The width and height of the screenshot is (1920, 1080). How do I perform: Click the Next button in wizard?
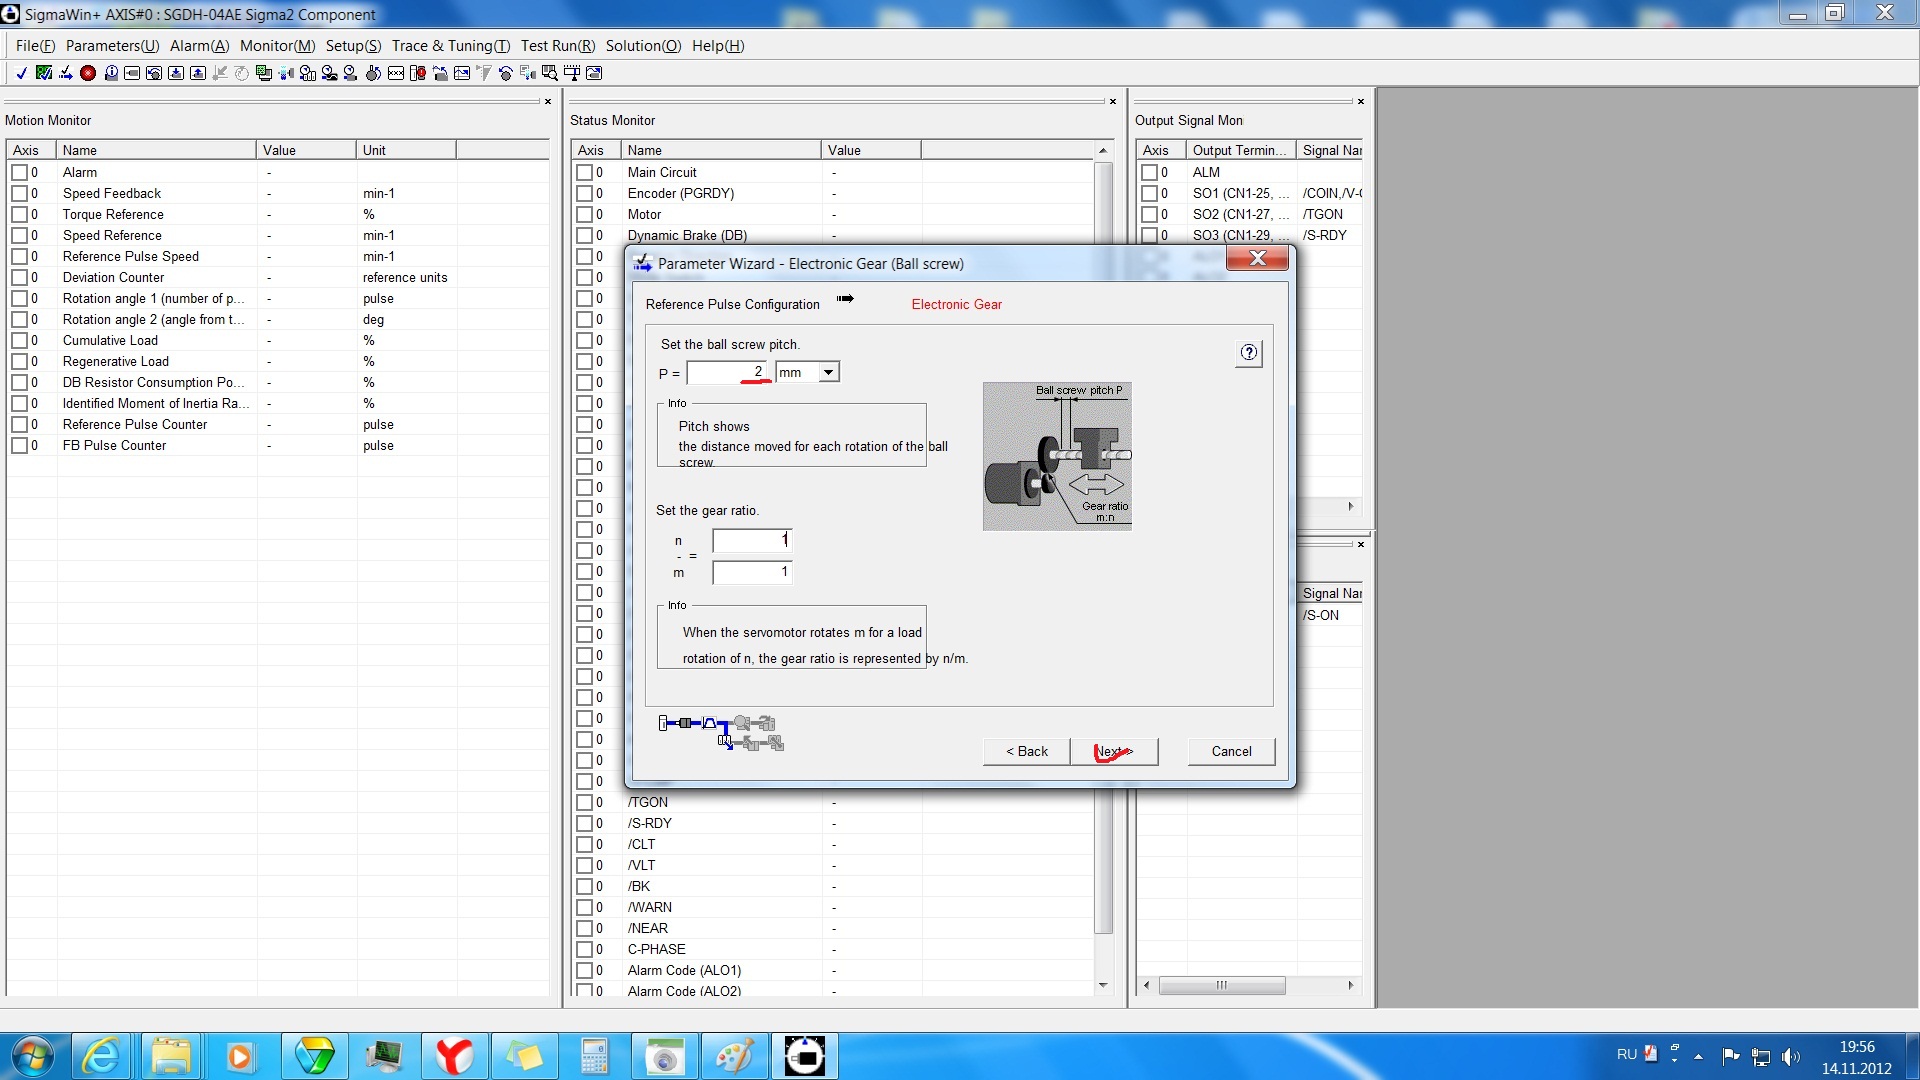click(1114, 752)
